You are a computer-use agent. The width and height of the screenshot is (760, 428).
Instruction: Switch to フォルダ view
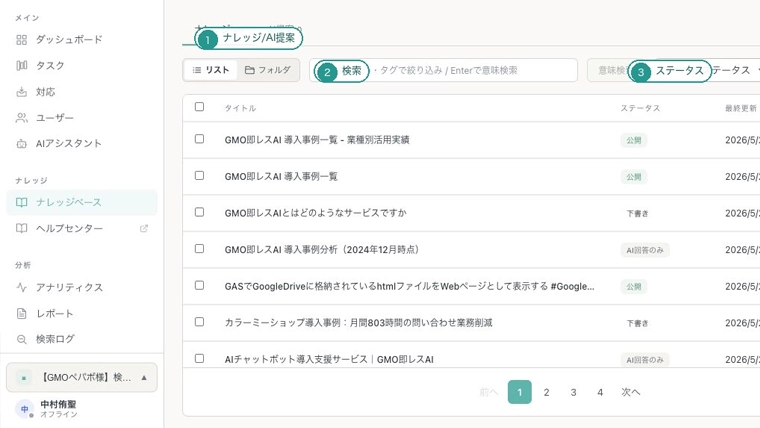pos(268,70)
